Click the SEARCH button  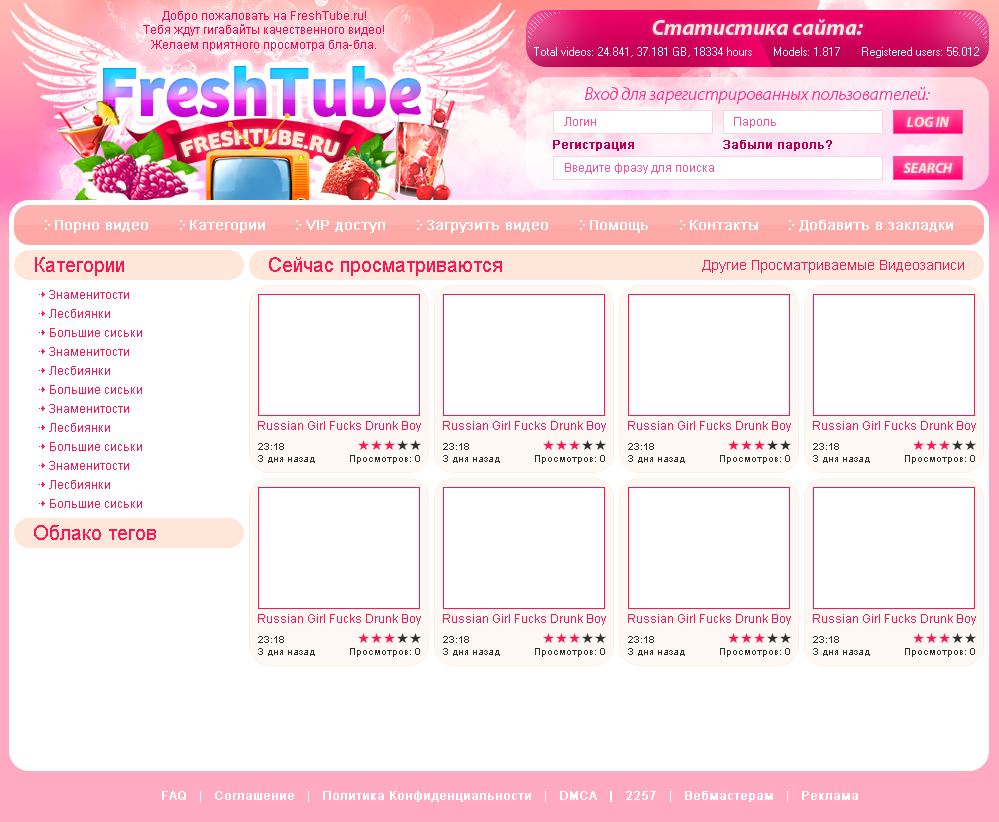pyautogui.click(x=928, y=168)
